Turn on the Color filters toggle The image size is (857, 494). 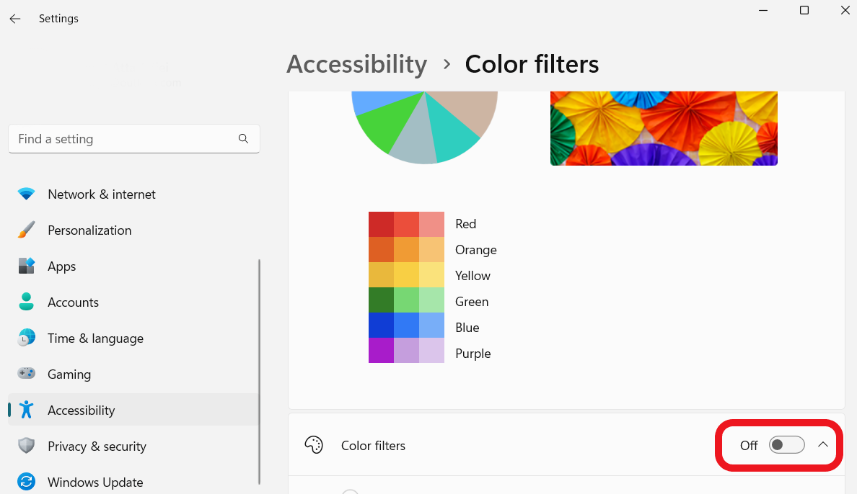[786, 445]
